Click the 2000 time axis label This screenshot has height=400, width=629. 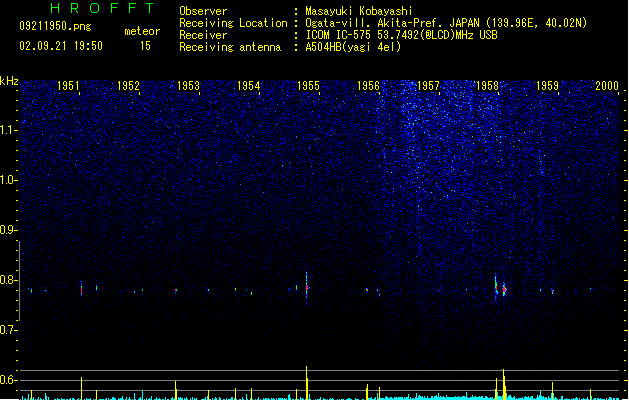click(x=607, y=85)
